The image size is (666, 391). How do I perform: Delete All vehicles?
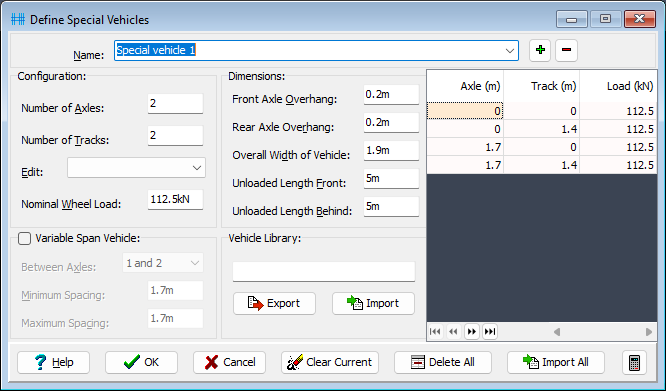(443, 363)
